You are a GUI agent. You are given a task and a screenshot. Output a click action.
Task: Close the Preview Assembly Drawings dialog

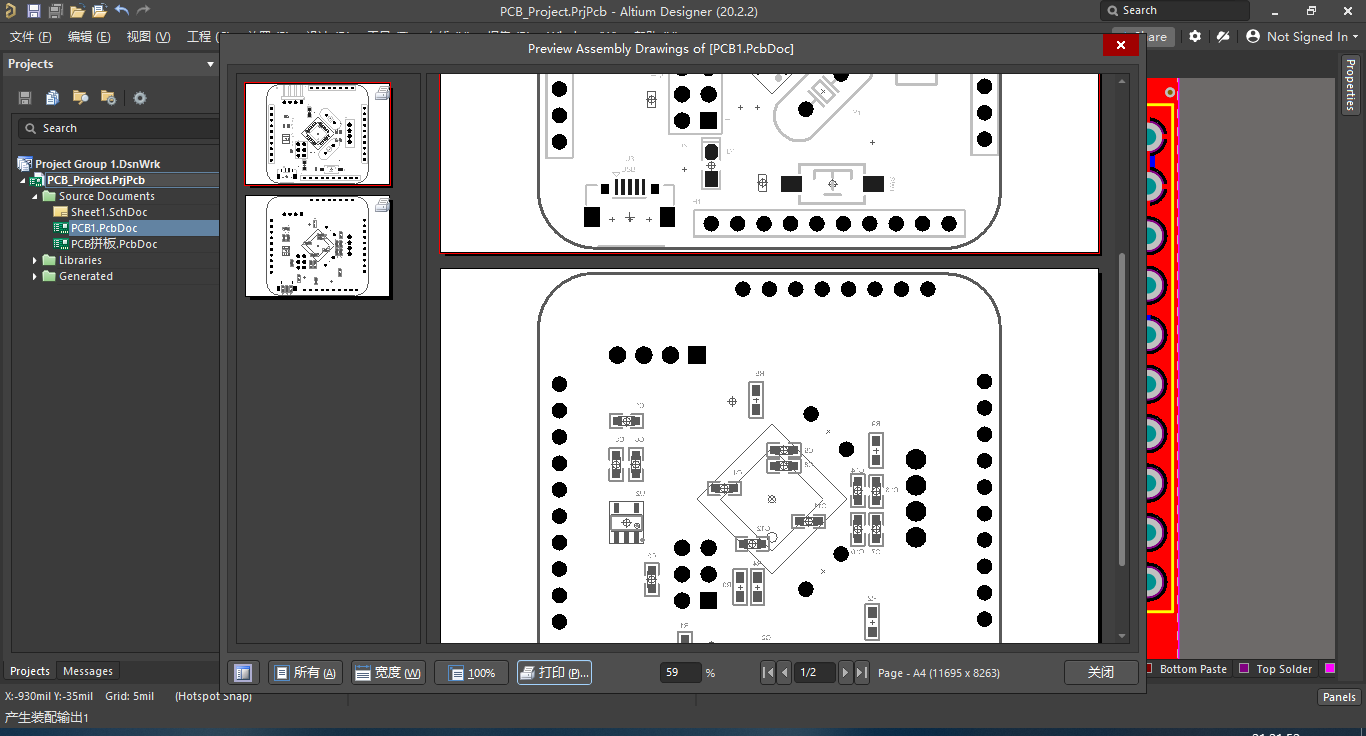point(1121,46)
